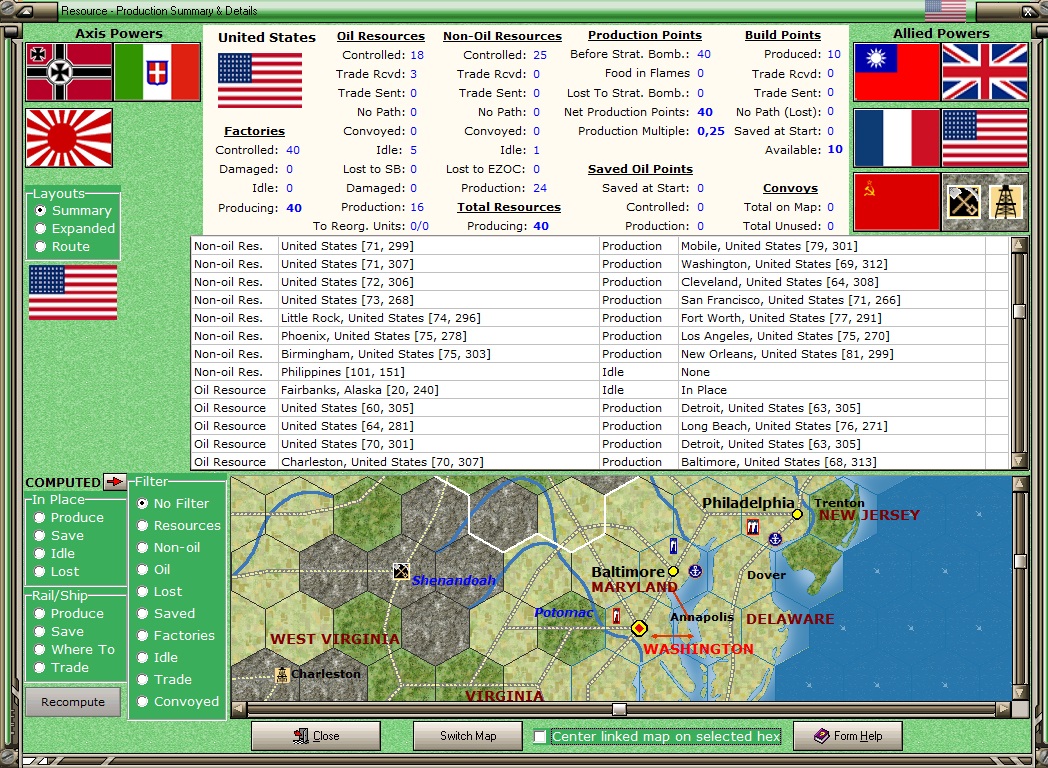Click the Switch Map button
Image resolution: width=1048 pixels, height=768 pixels.
(x=468, y=736)
